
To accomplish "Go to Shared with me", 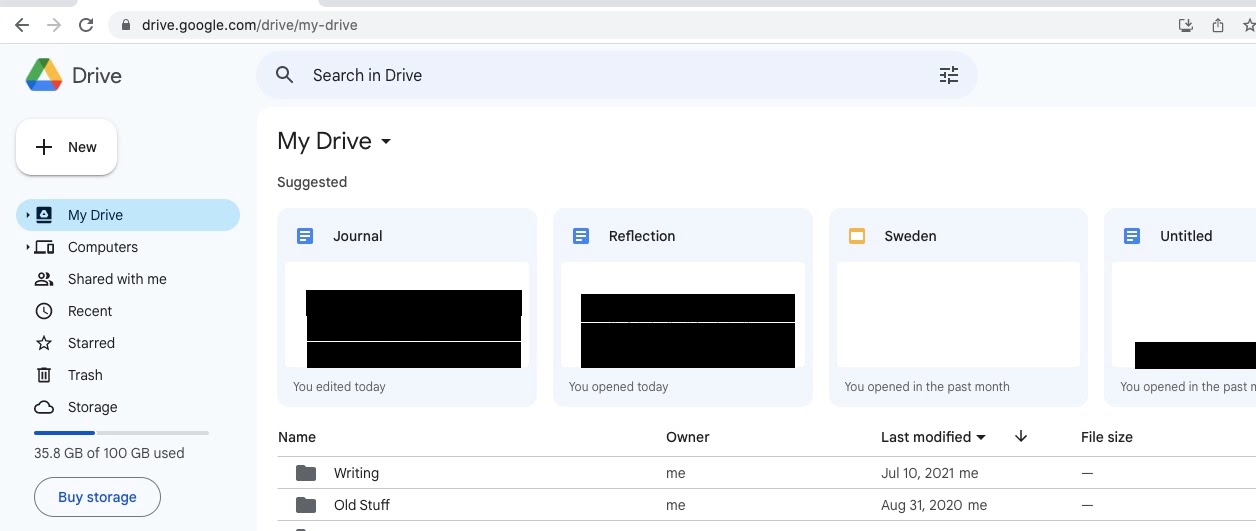I will pos(116,279).
